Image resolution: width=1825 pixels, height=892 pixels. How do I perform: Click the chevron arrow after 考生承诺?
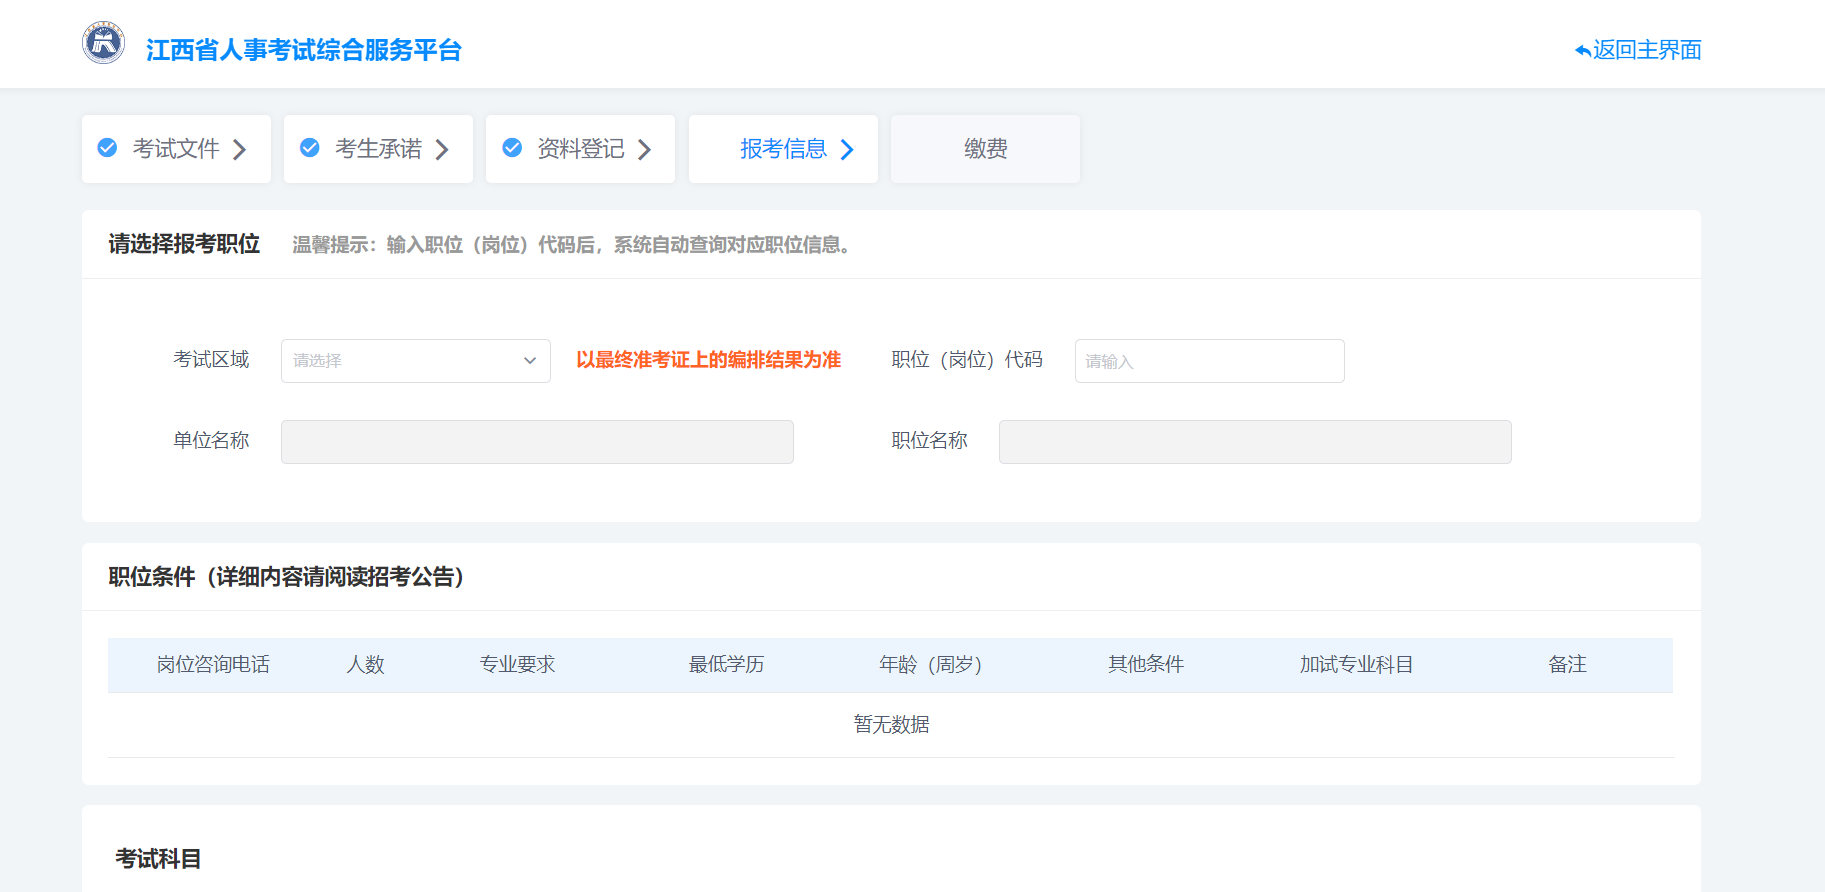click(442, 150)
